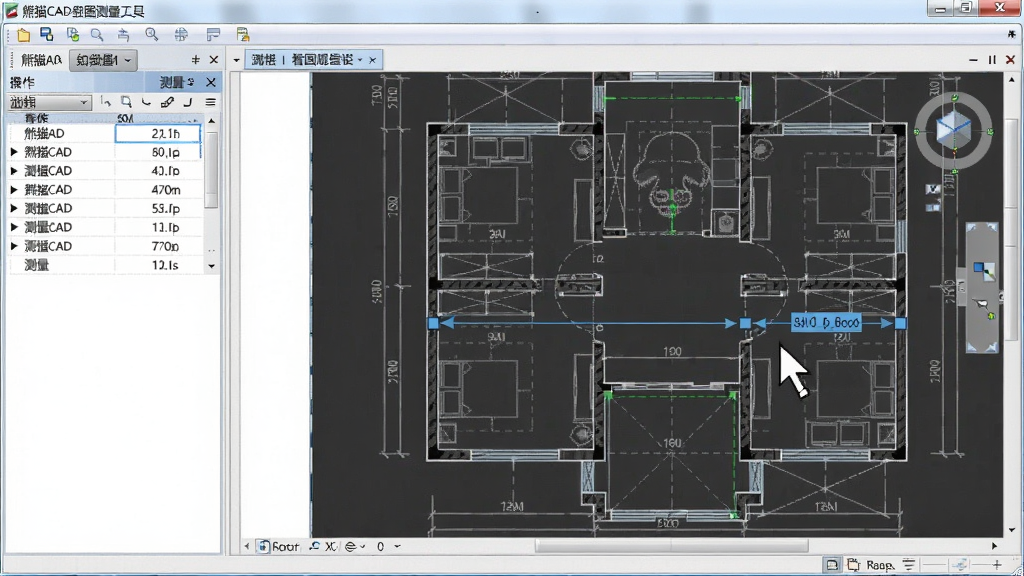The image size is (1024, 576).
Task: Click the left blue handle of dimension line
Action: point(434,323)
